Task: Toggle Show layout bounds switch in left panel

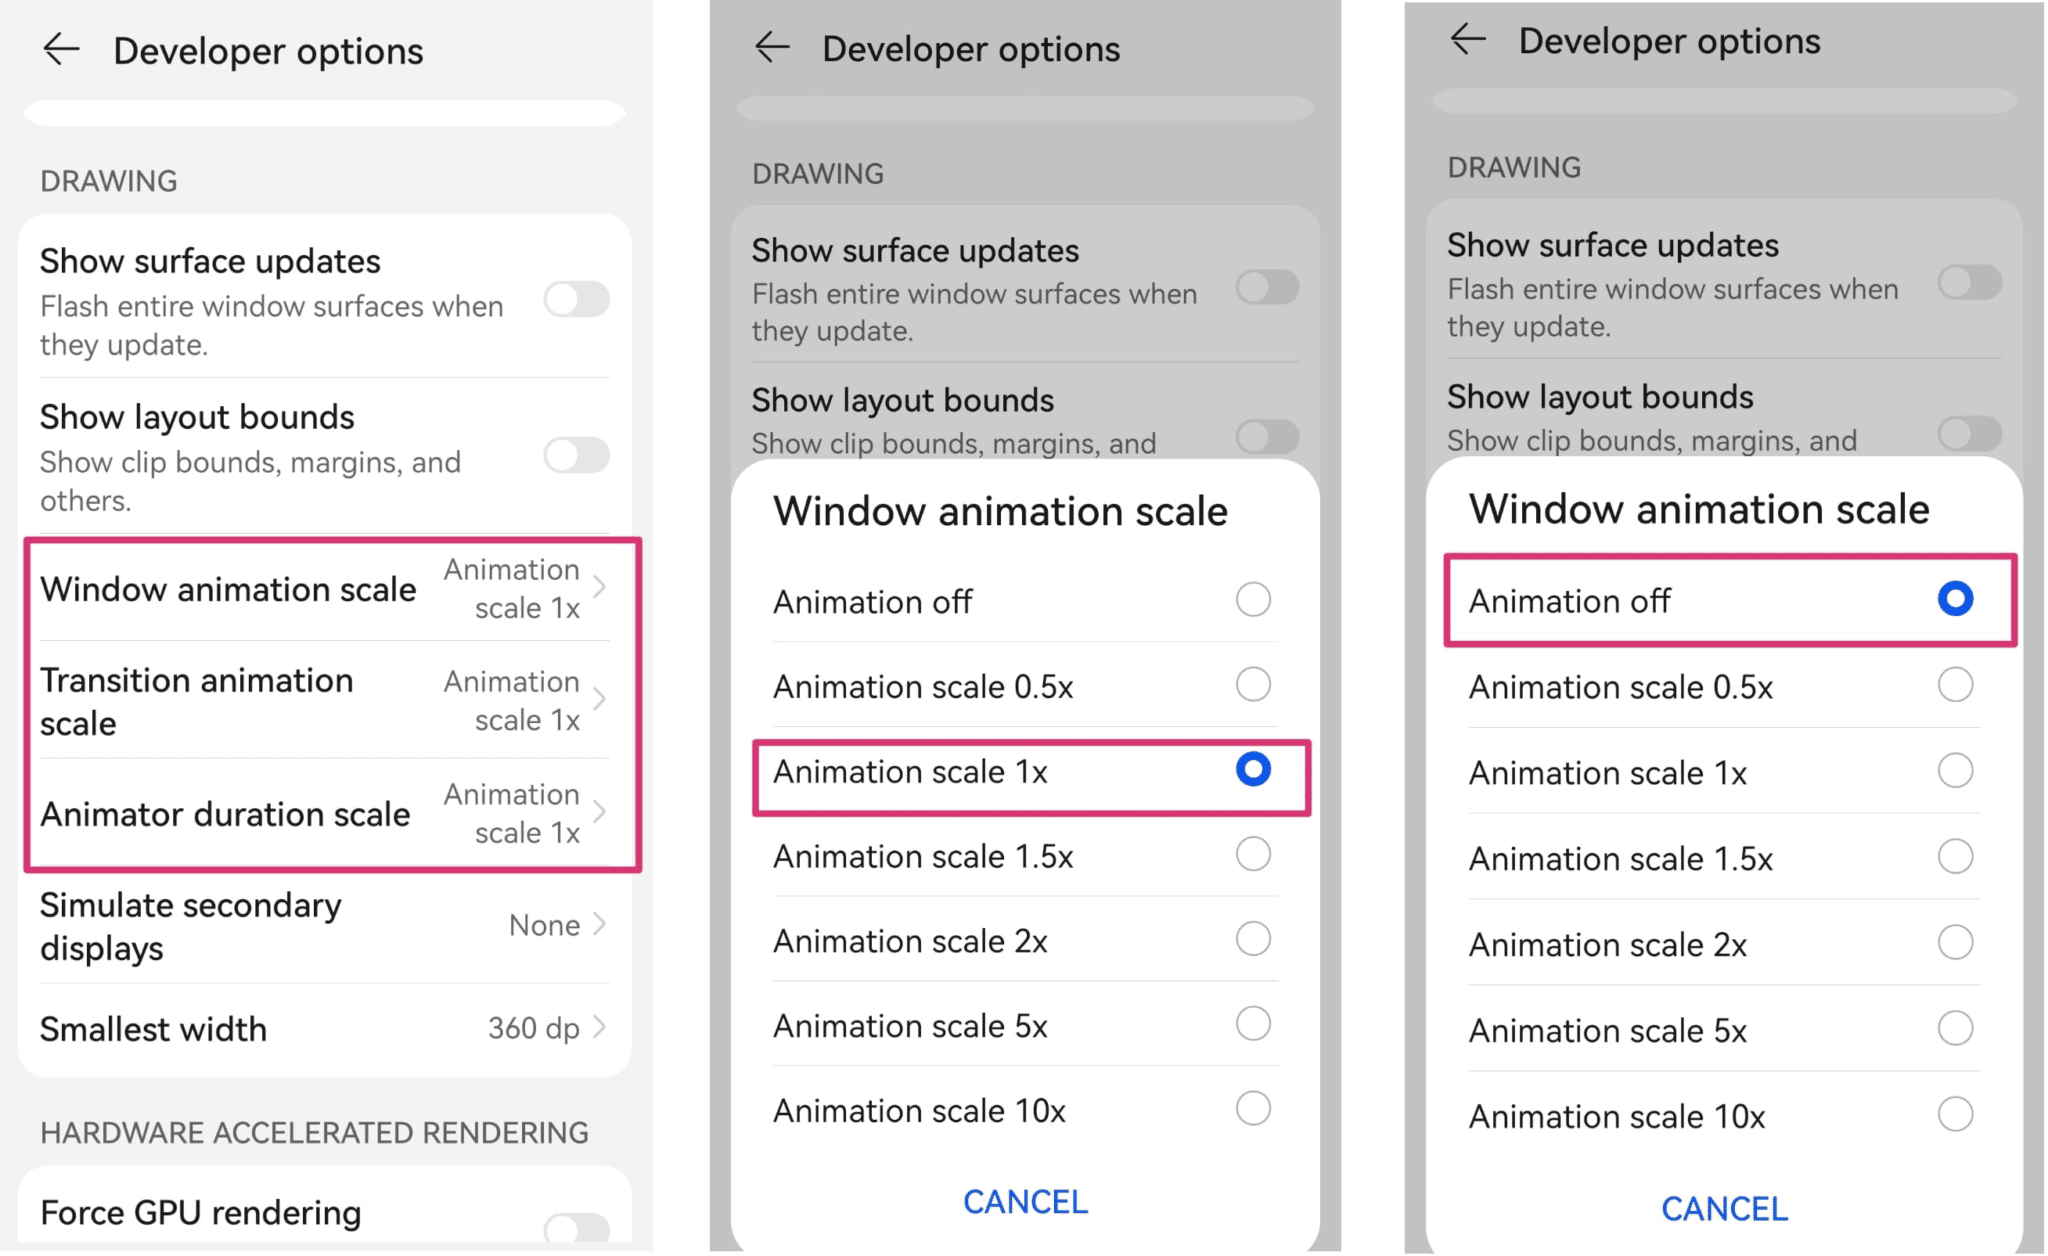Action: tap(577, 455)
